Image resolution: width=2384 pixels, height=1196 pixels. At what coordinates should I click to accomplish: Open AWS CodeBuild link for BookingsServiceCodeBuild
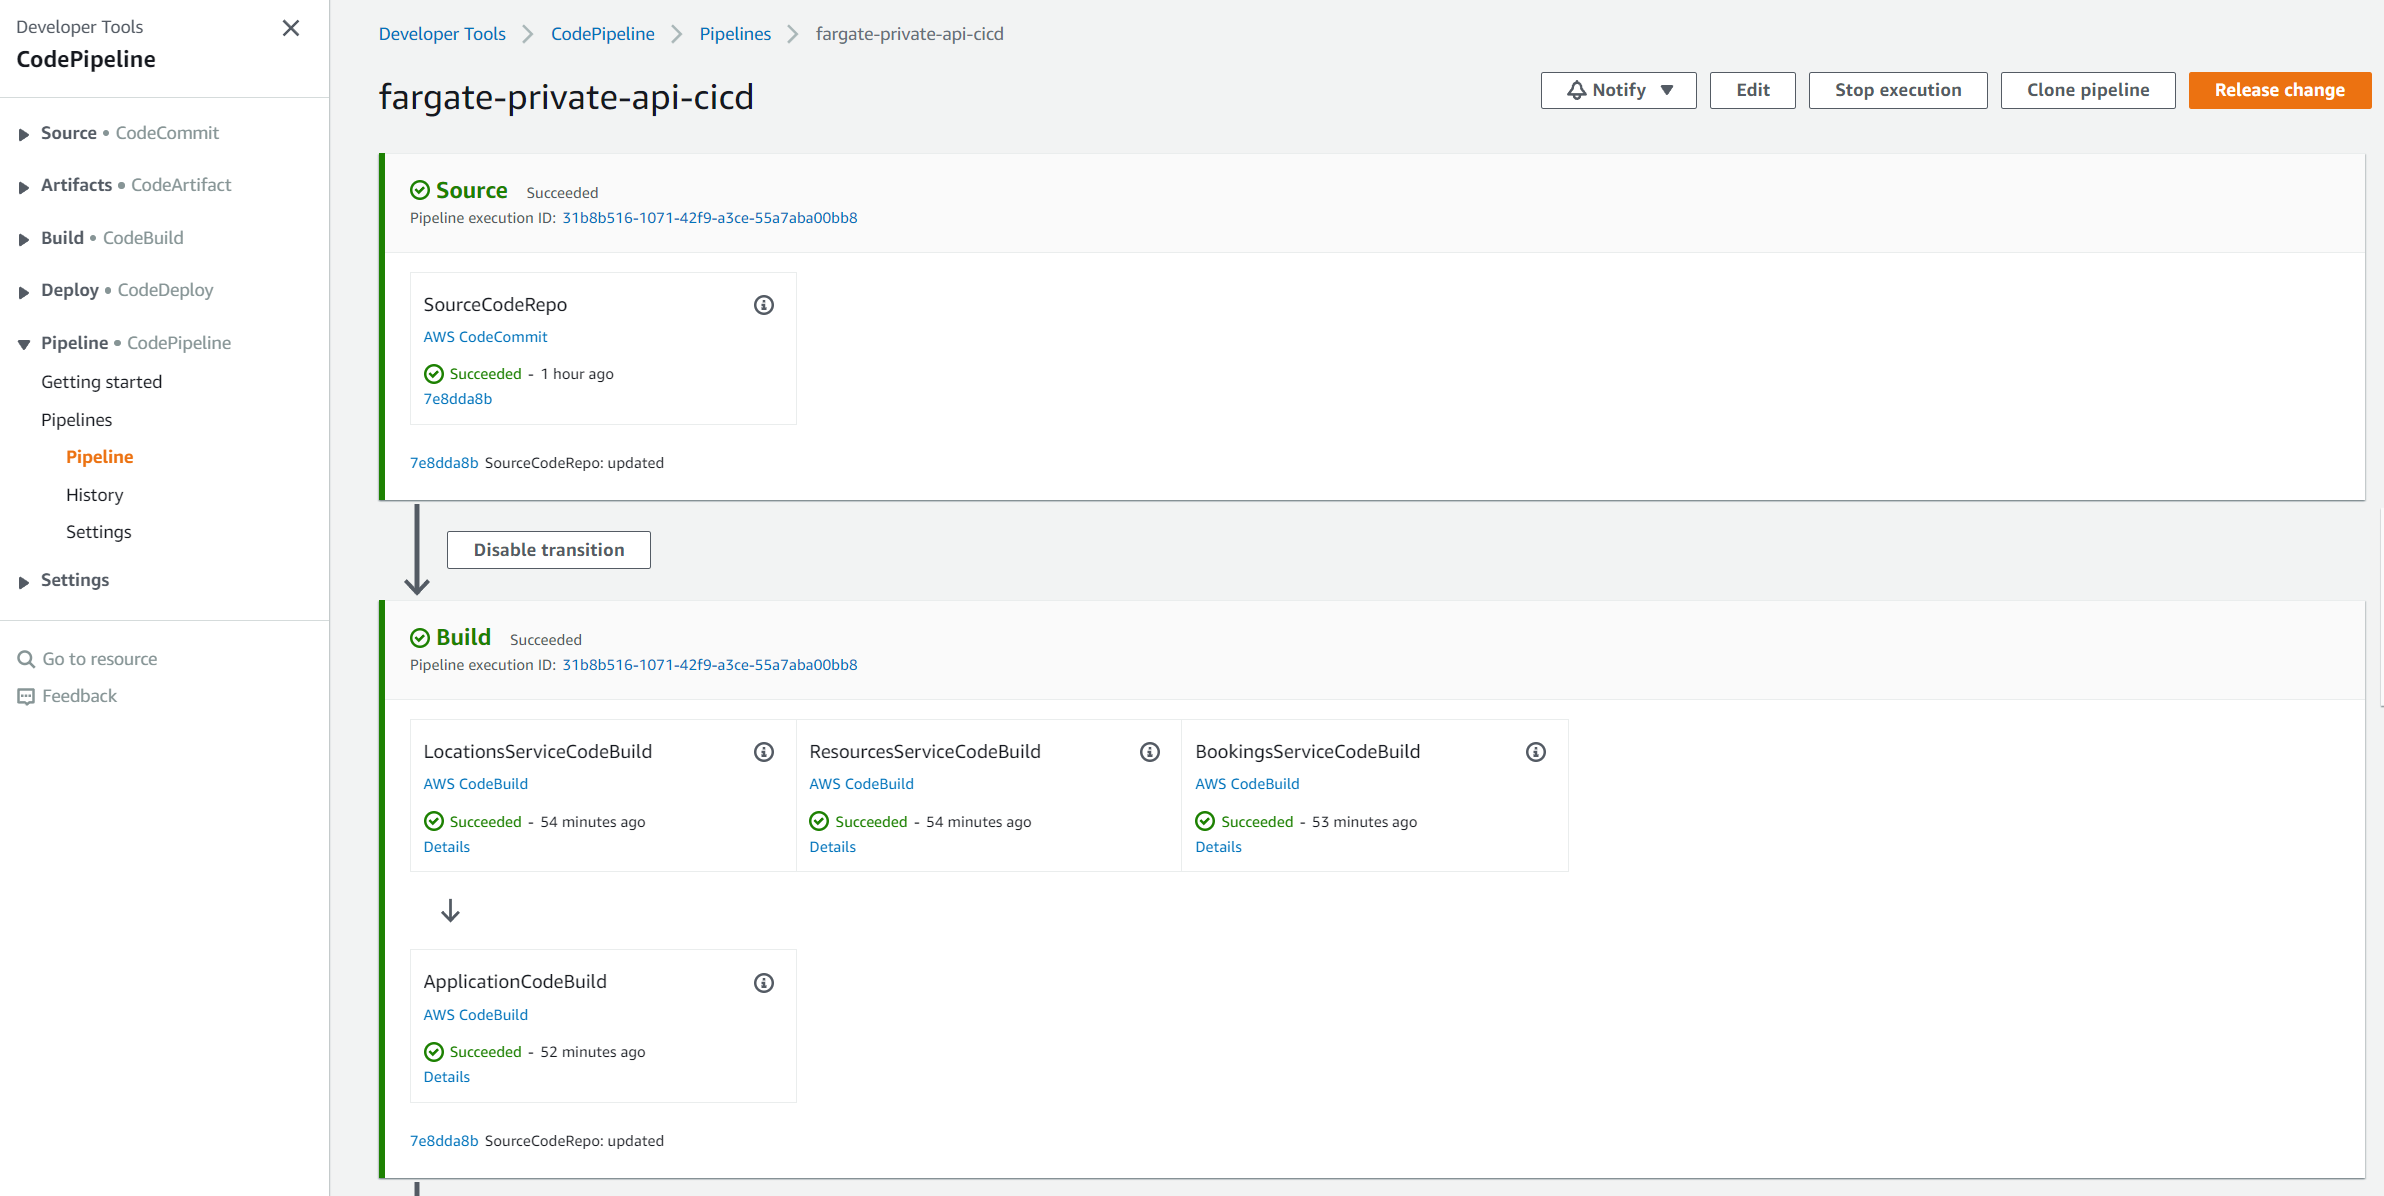(1247, 784)
